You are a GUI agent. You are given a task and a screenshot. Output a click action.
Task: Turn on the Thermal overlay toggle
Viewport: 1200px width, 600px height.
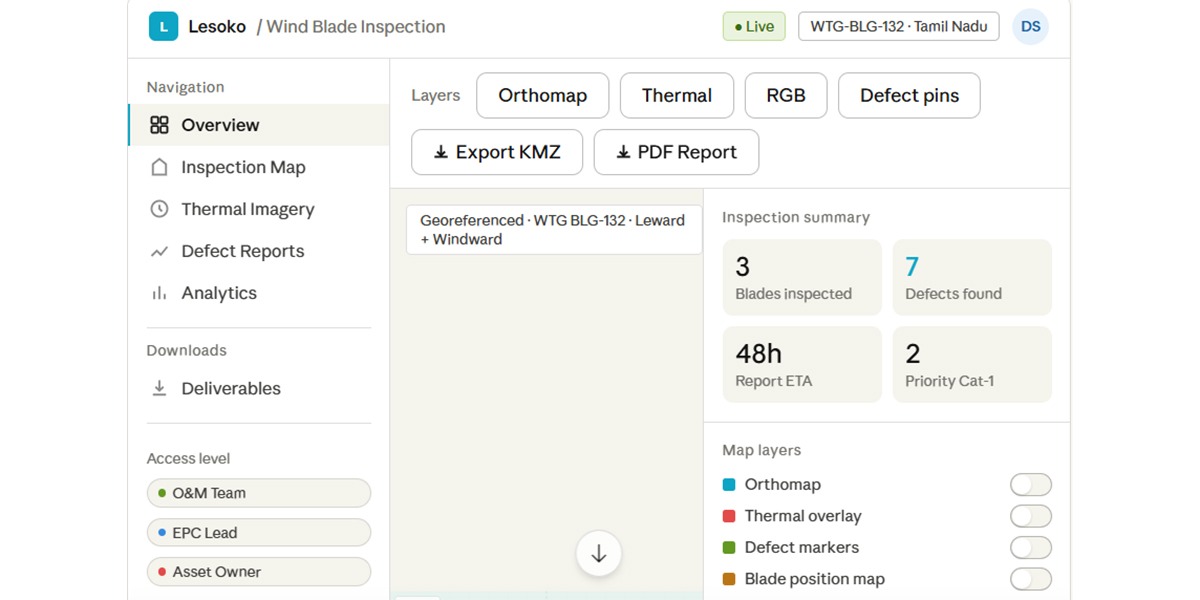(x=1031, y=516)
